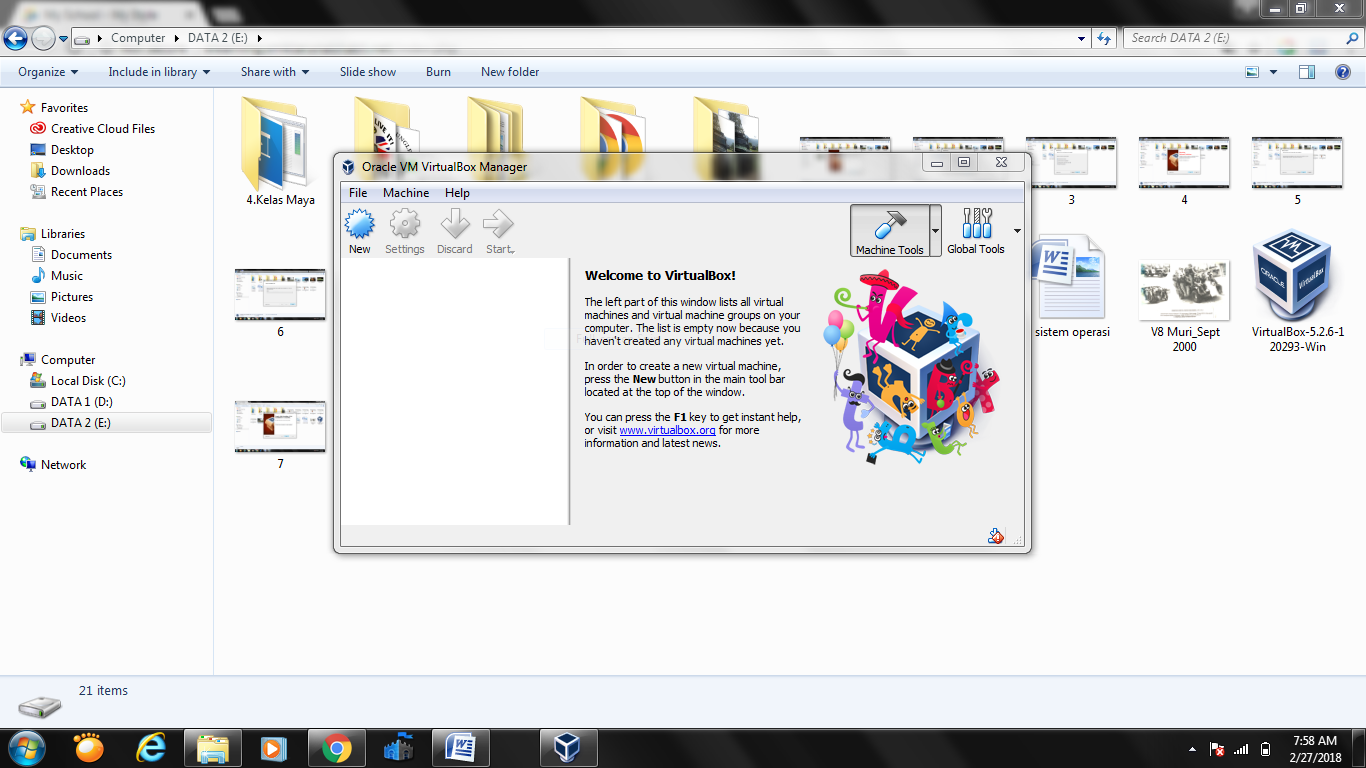The height and width of the screenshot is (768, 1366).
Task: Expand the Machine Tools dropdown arrow
Action: pyautogui.click(x=936, y=231)
